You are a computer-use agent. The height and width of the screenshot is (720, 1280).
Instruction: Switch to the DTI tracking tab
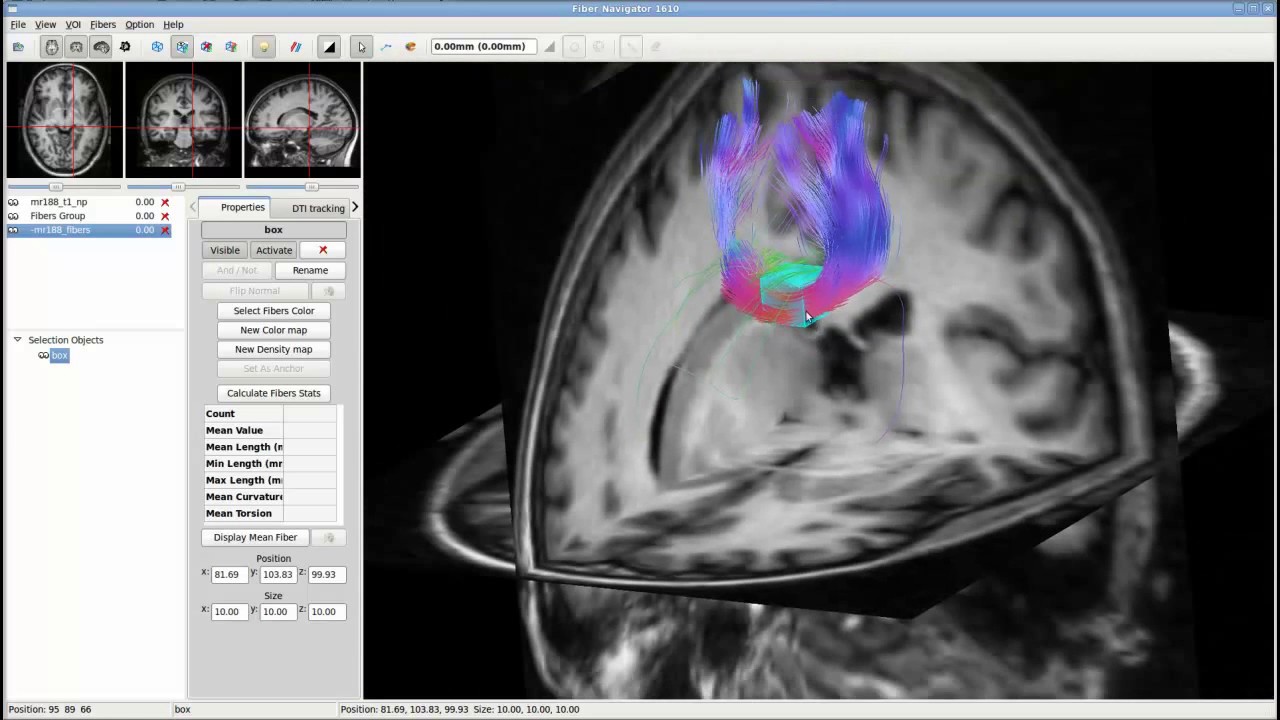pyautogui.click(x=318, y=208)
